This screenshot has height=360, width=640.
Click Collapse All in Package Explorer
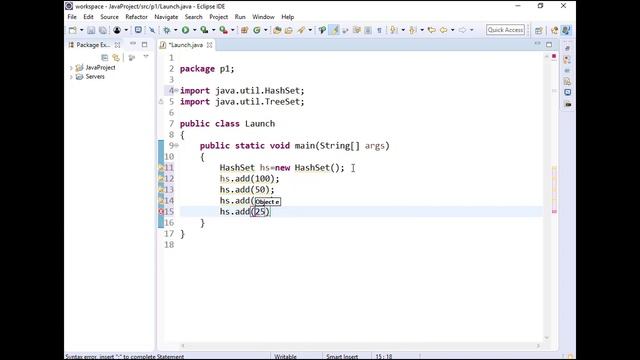point(105,58)
